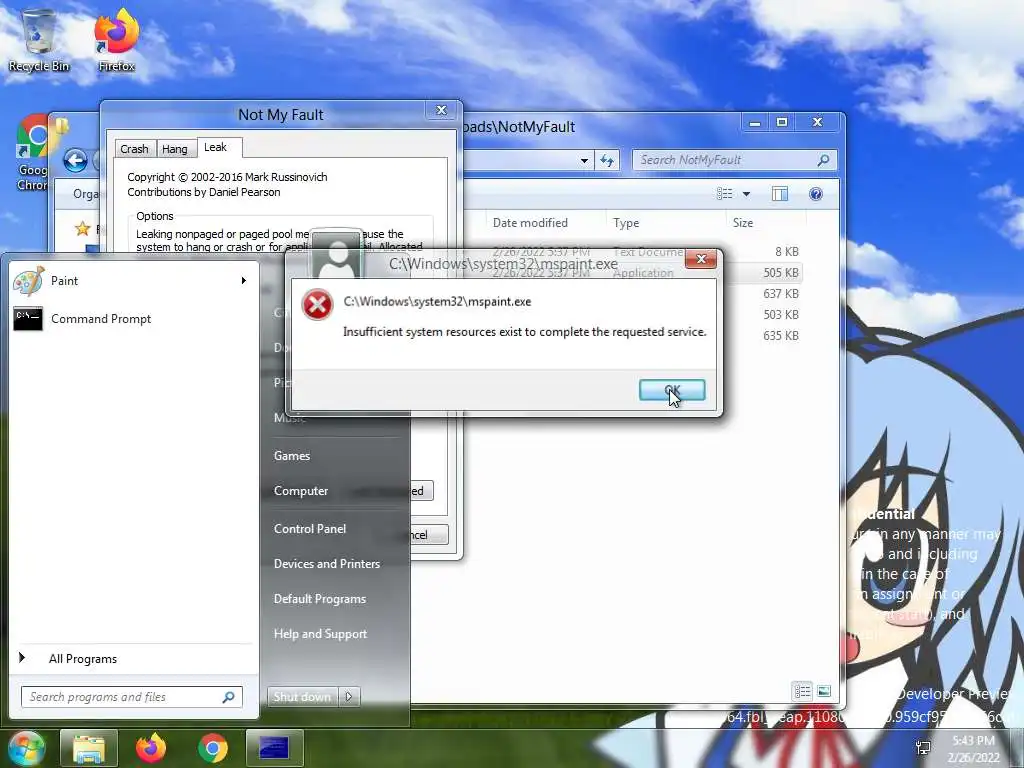Launch Chrome from the taskbar
1024x768 pixels.
212,748
